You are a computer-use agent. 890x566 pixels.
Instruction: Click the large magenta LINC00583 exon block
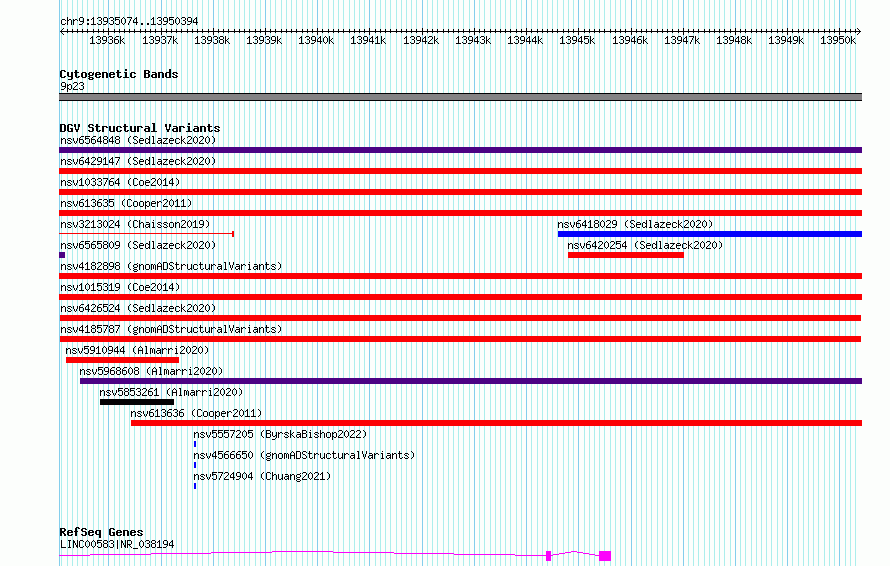[605, 556]
